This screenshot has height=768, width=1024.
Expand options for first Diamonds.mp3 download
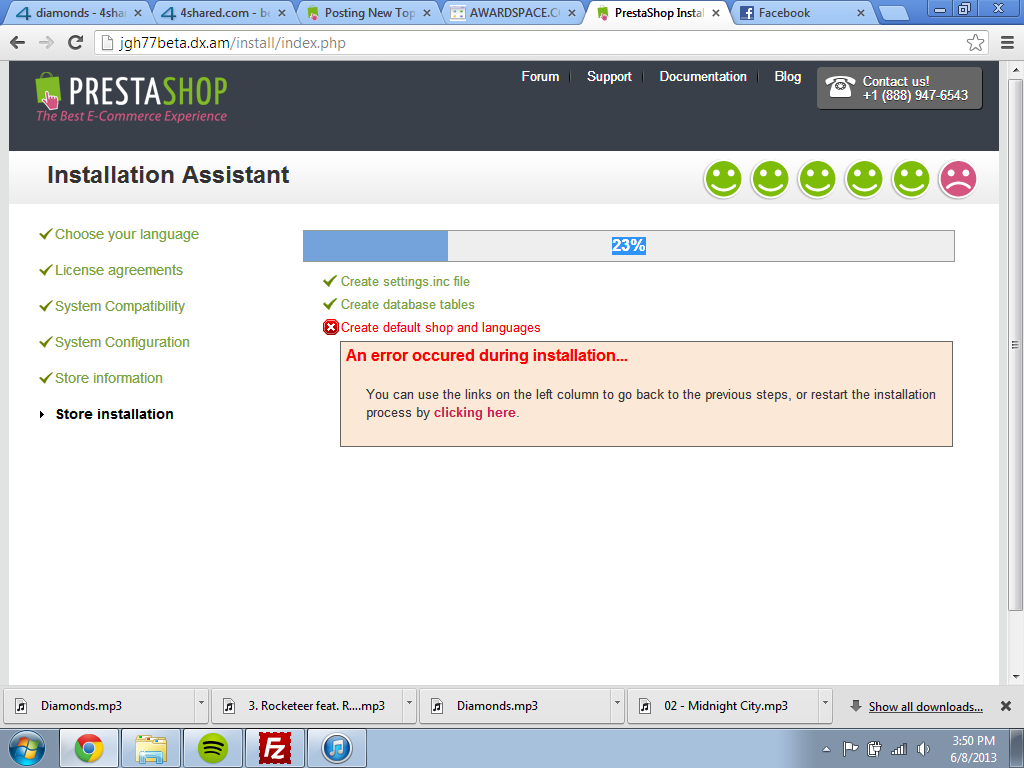[x=201, y=705]
